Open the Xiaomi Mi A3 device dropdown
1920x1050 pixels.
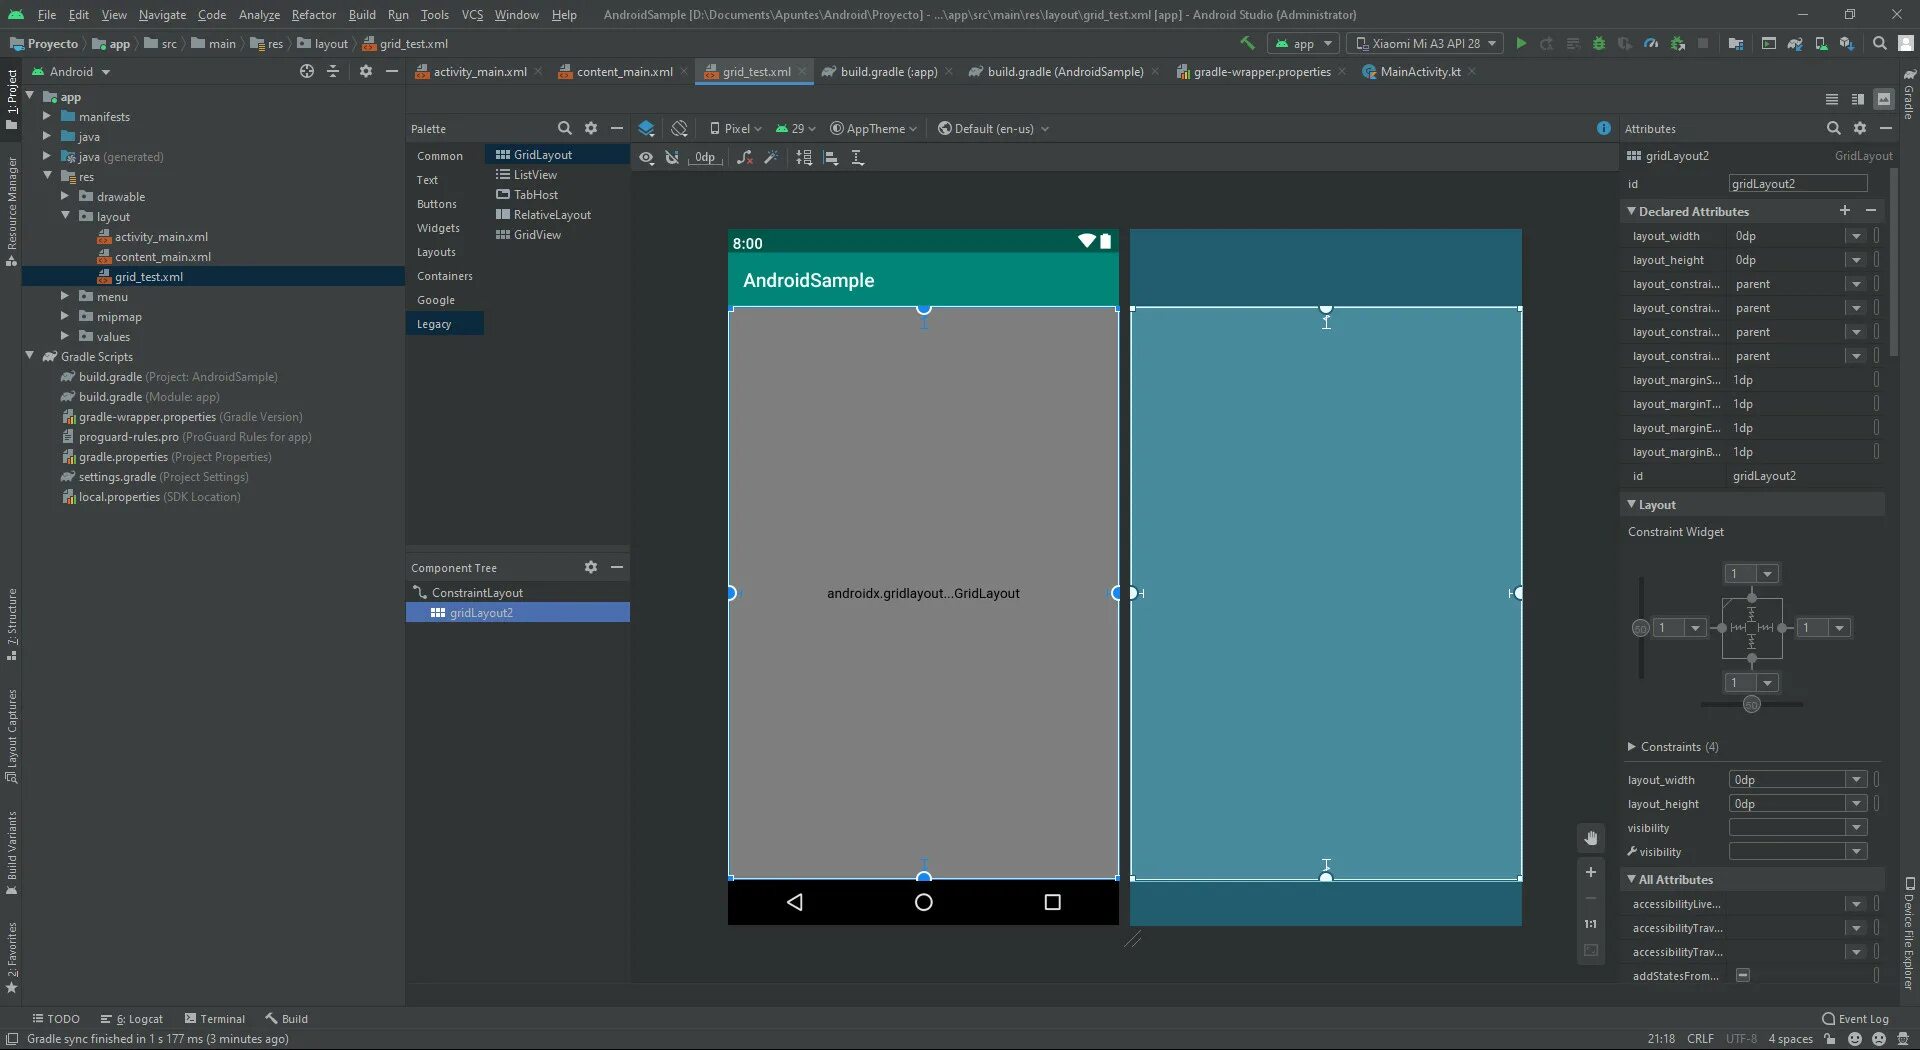1425,44
